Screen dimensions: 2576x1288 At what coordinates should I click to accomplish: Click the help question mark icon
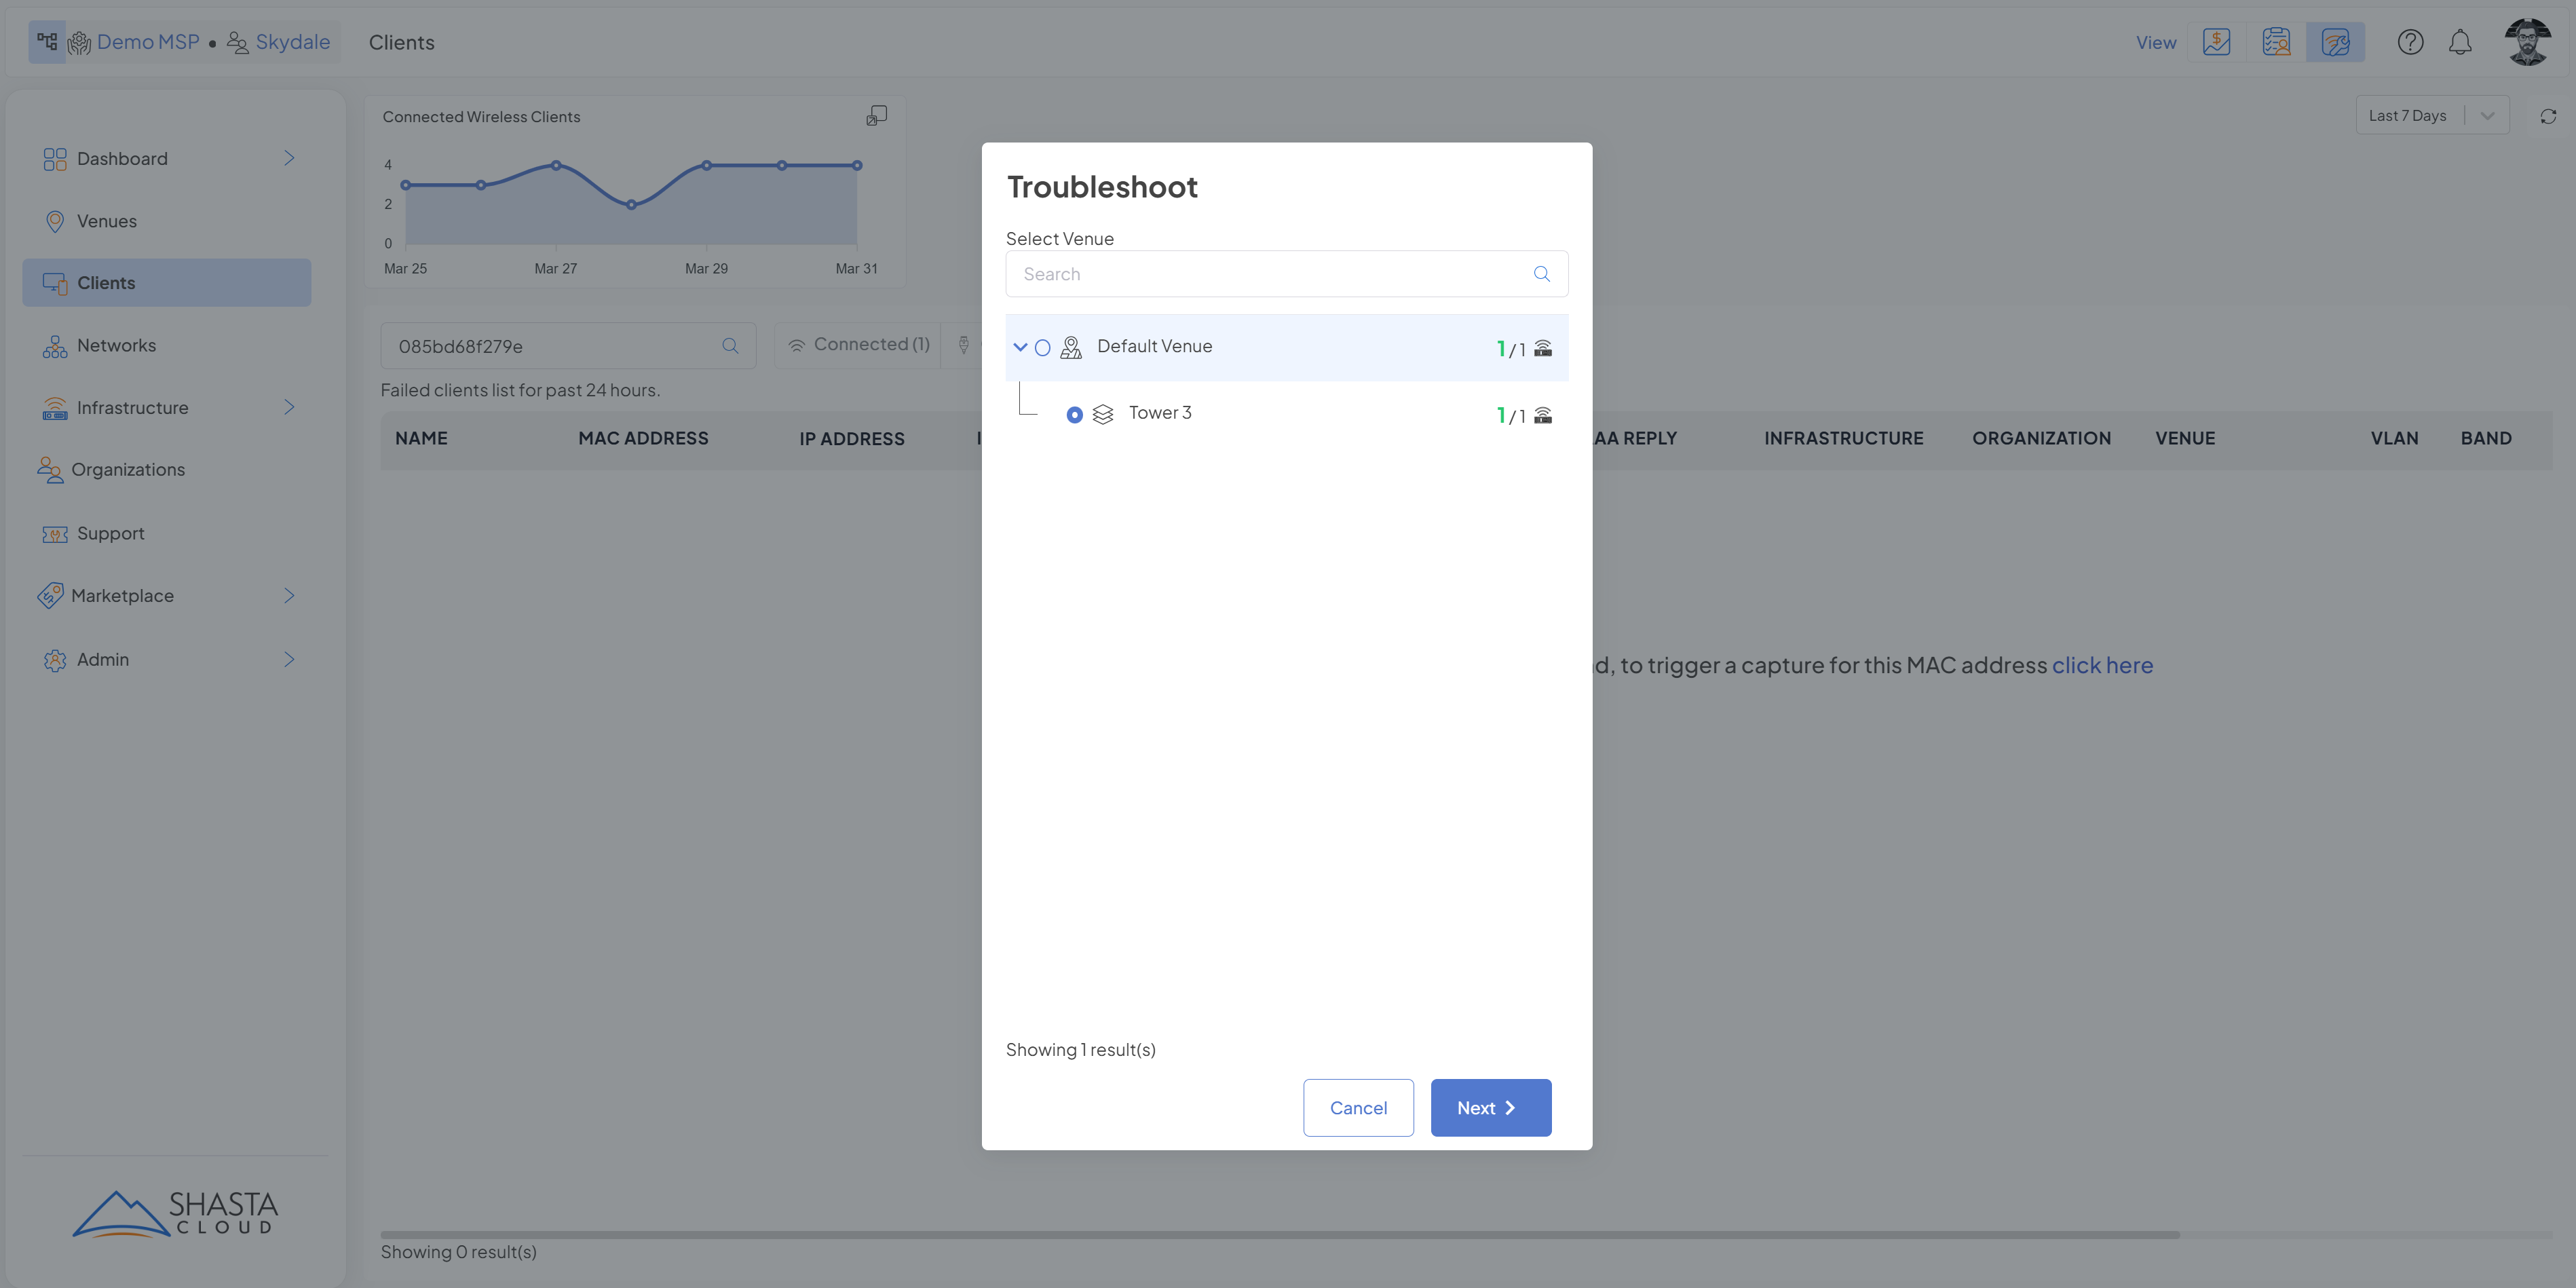[x=2410, y=42]
